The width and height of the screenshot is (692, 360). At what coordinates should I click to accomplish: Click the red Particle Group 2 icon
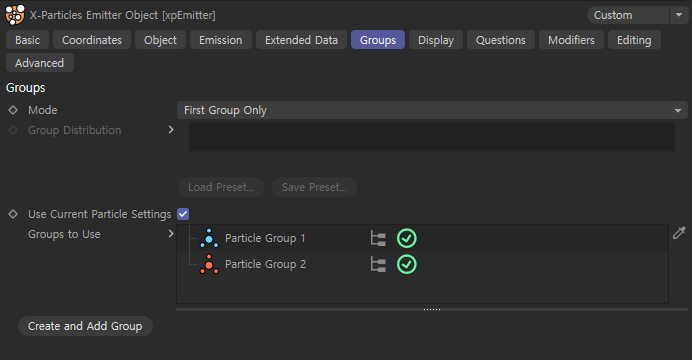209,264
